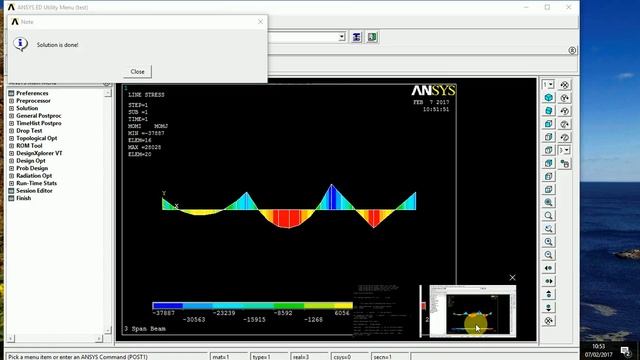Expand the Preprocessor tree node
Image resolution: width=640 pixels, height=360 pixels.
pos(11,101)
